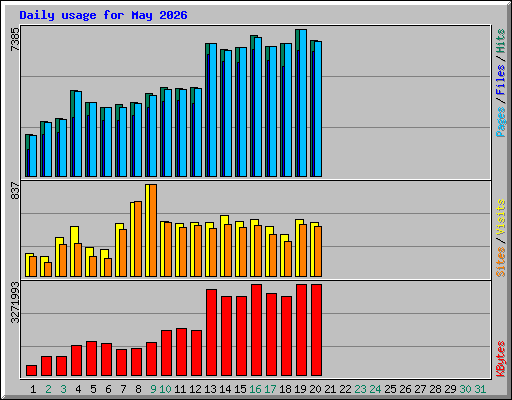Select day 14 on the x-axis

(x=225, y=389)
